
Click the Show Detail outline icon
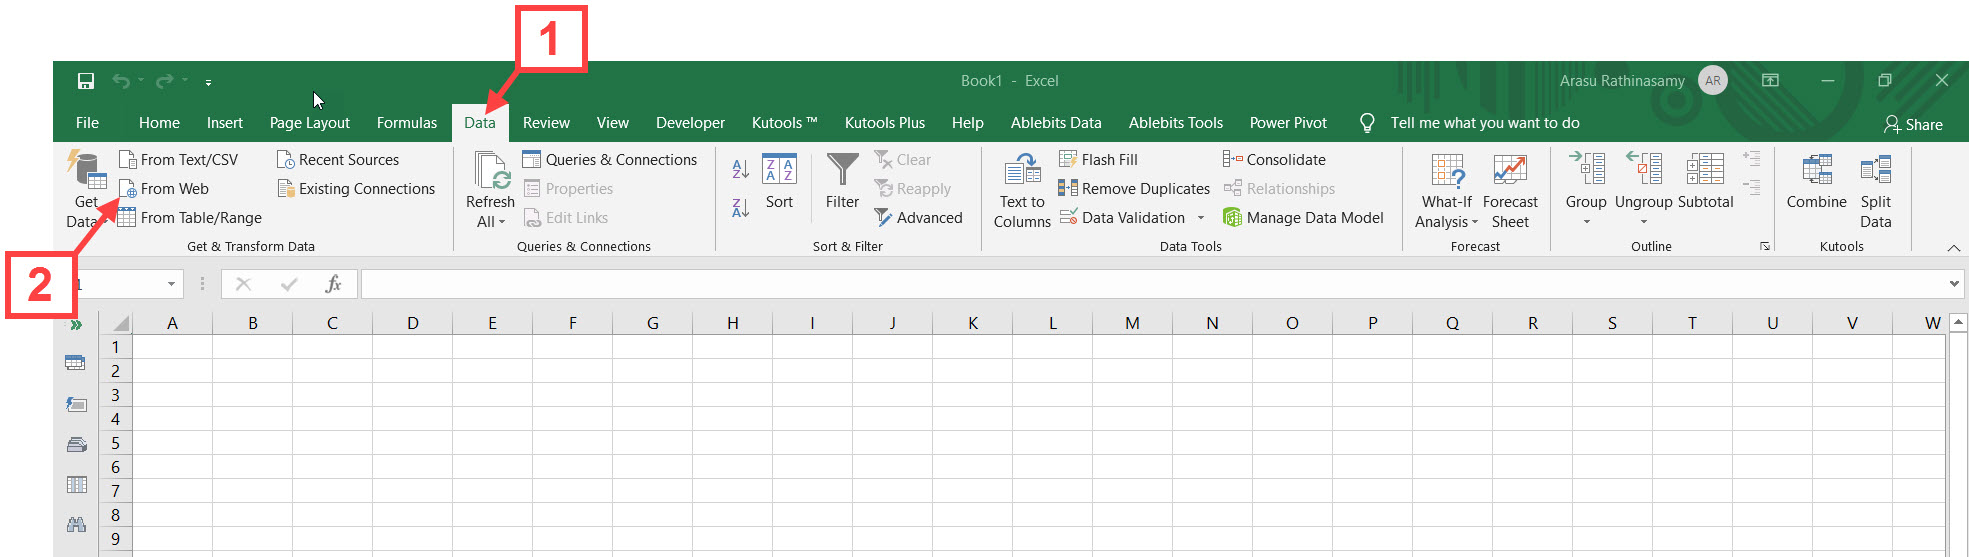(x=1751, y=158)
